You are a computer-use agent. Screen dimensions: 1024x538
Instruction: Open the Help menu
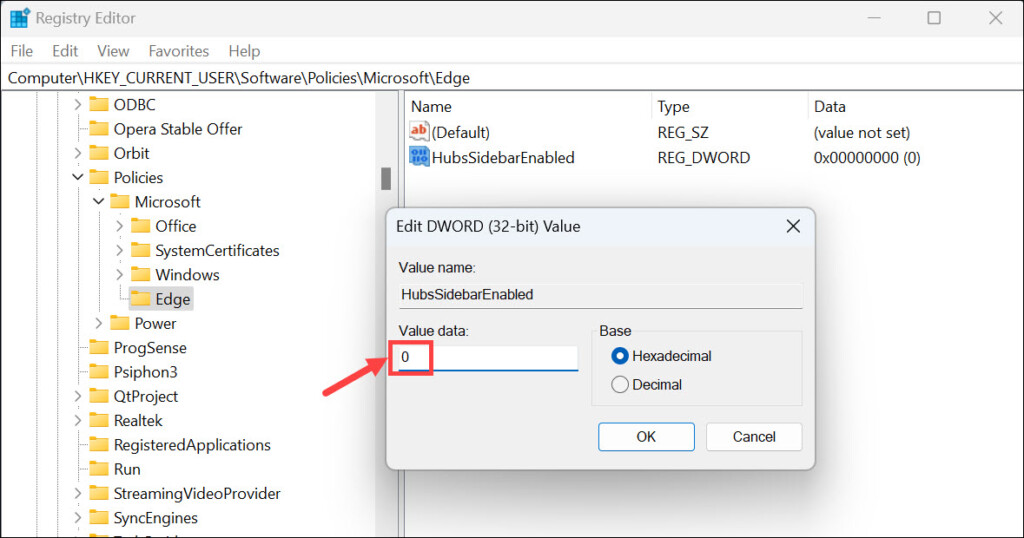(244, 51)
